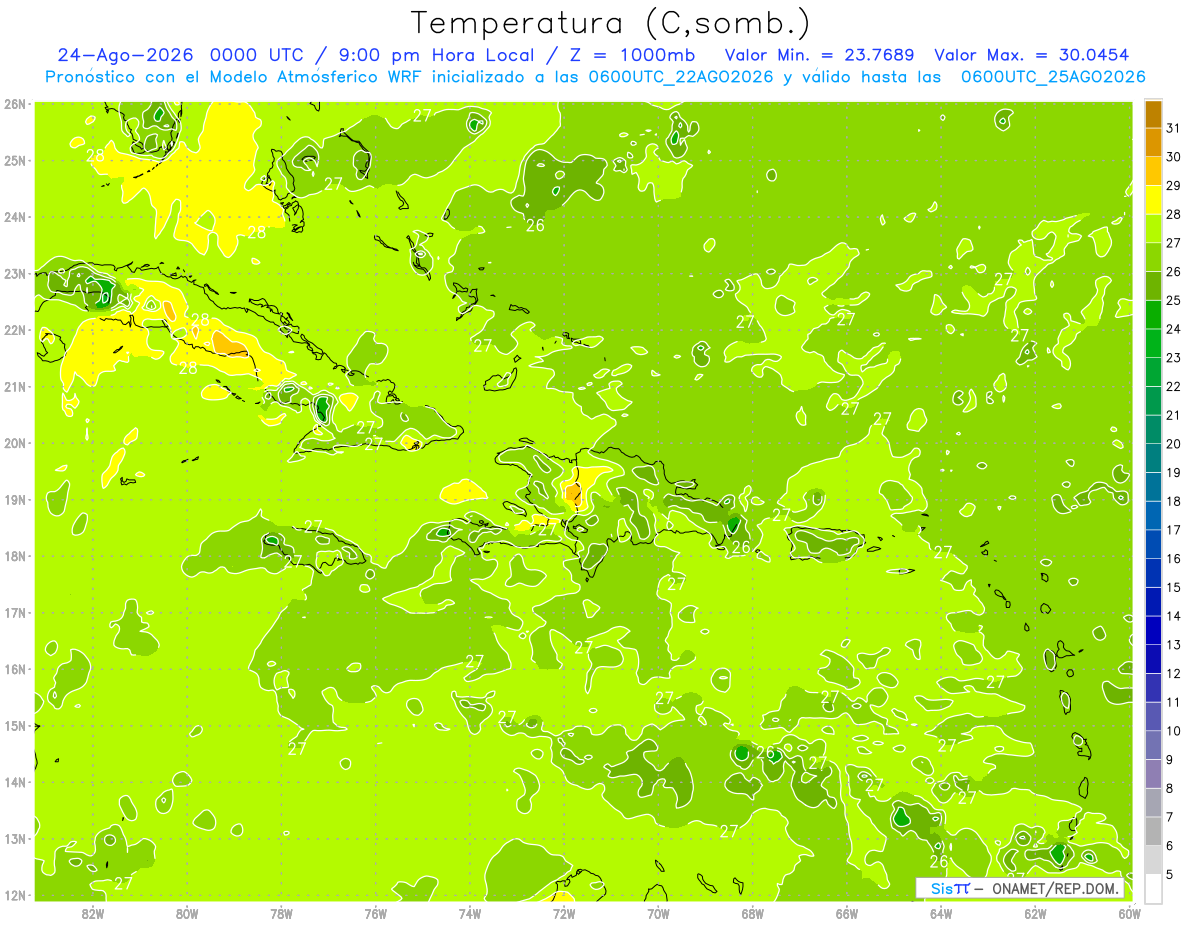The height and width of the screenshot is (927, 1200).
Task: Click the 64W longitude axis label
Action: point(941,913)
